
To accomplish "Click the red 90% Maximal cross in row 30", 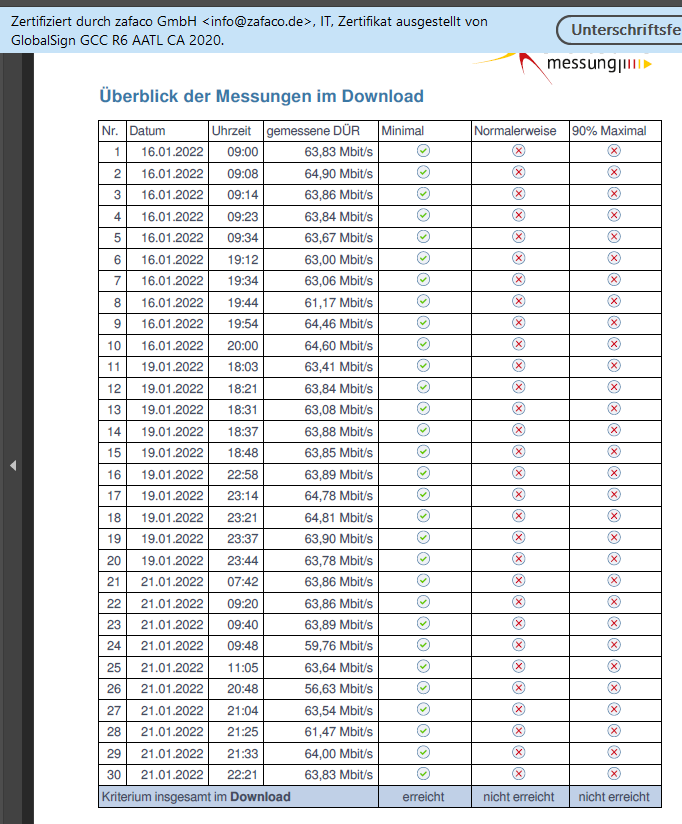I will tap(614, 774).
